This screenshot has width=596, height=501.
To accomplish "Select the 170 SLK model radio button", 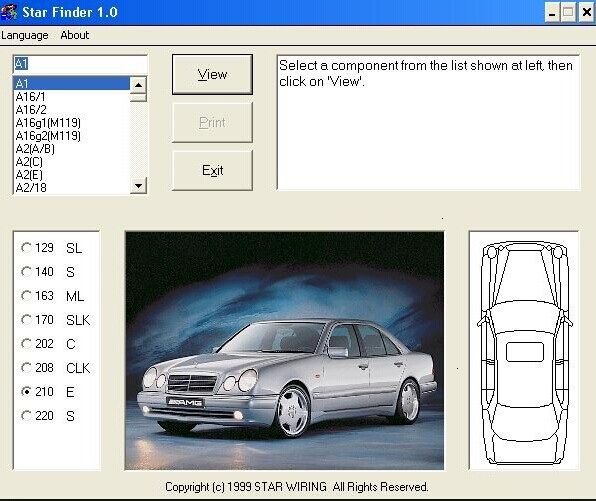I will point(26,320).
